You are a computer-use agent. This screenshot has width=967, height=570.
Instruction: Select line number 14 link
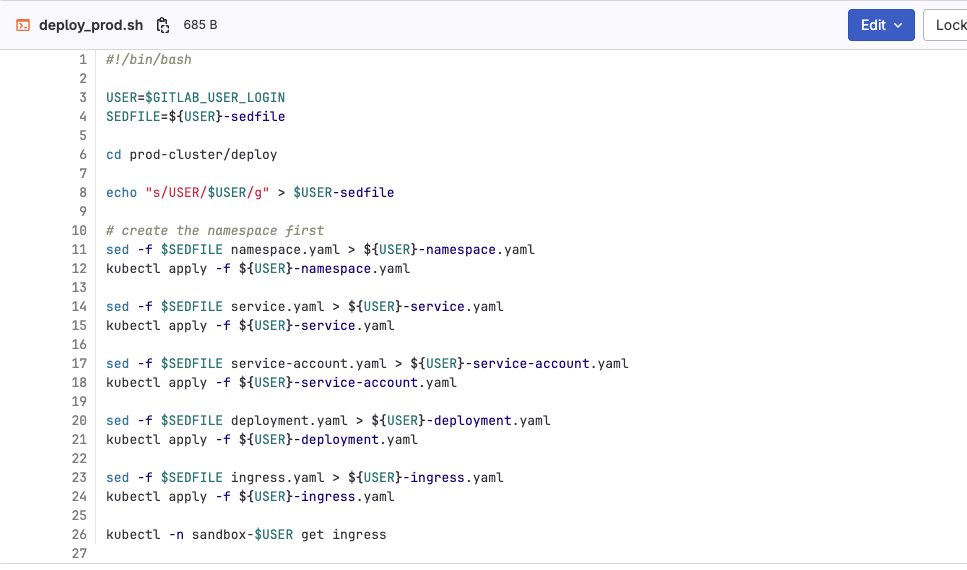pos(79,307)
